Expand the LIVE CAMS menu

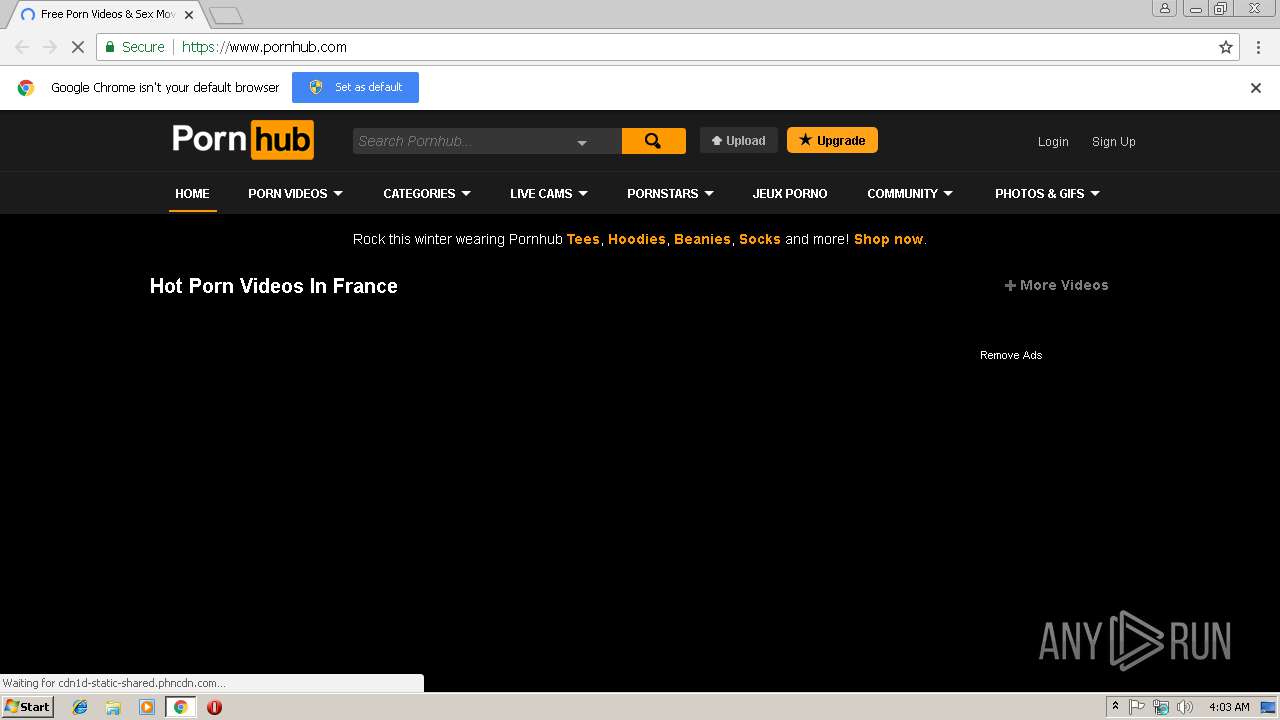coord(549,194)
